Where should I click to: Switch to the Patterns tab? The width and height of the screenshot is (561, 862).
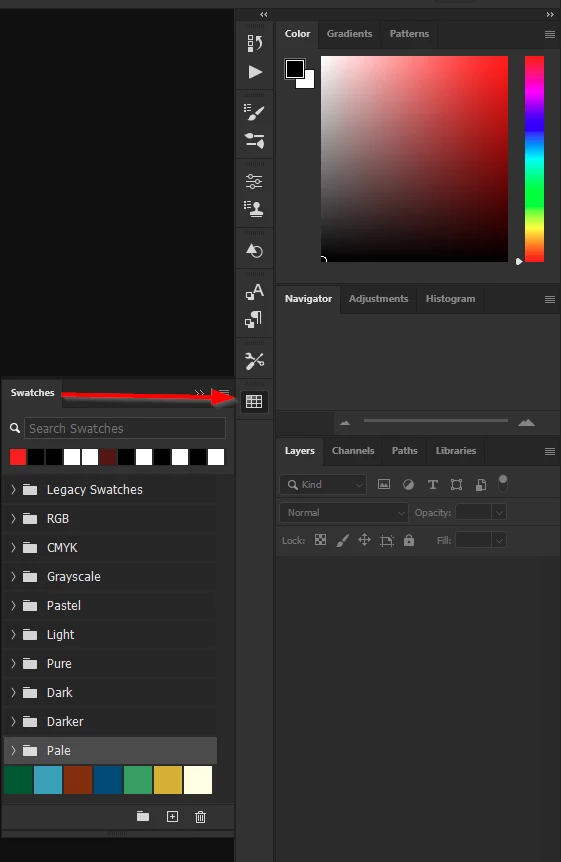(409, 34)
